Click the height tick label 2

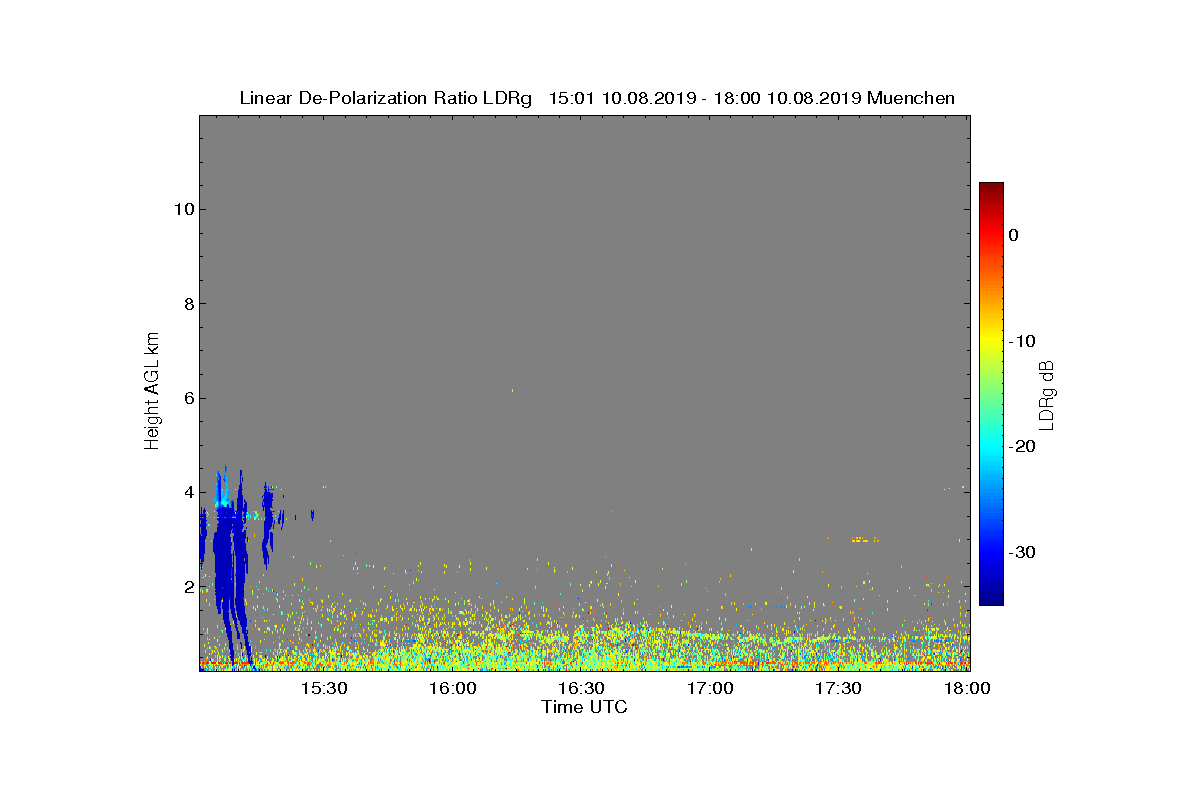[x=187, y=587]
